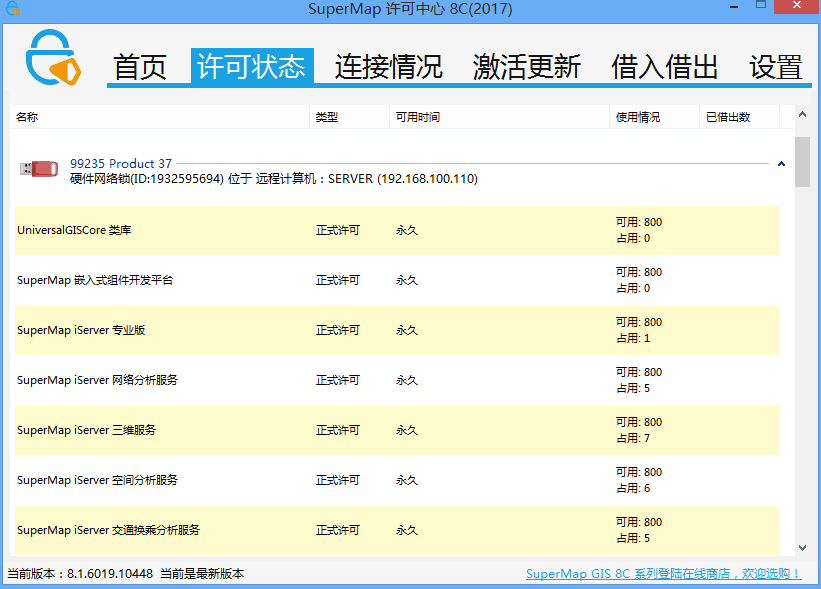Click the scrollbar down arrow
Viewport: 821px width, 589px height.
[802, 548]
